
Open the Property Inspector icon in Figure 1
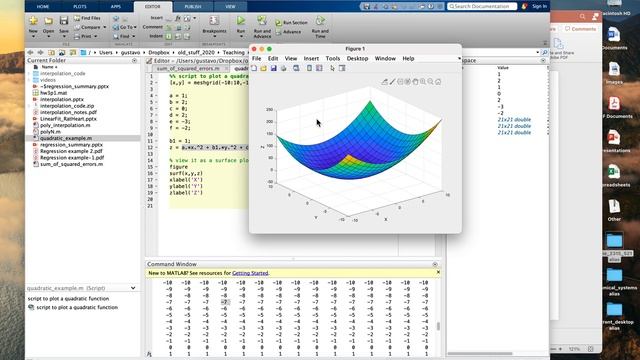coord(342,68)
